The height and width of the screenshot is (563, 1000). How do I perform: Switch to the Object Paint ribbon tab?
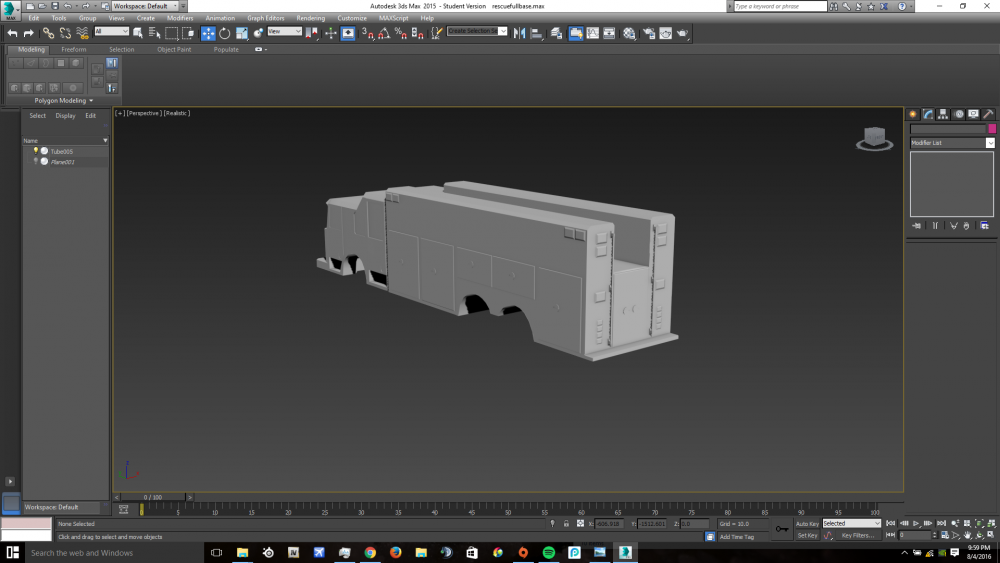coord(173,49)
